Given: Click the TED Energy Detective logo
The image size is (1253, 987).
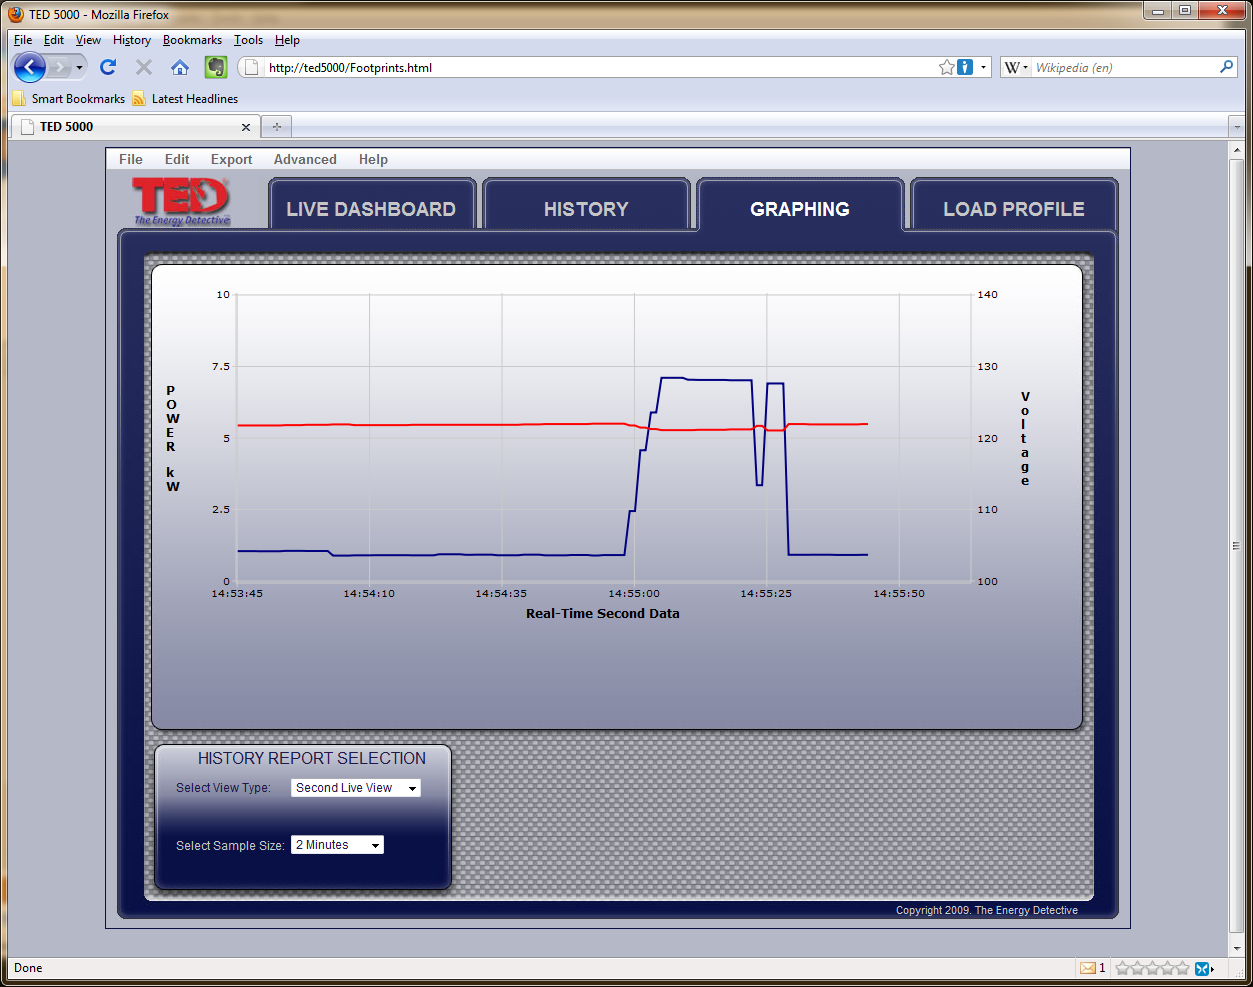Looking at the screenshot, I should (x=182, y=200).
